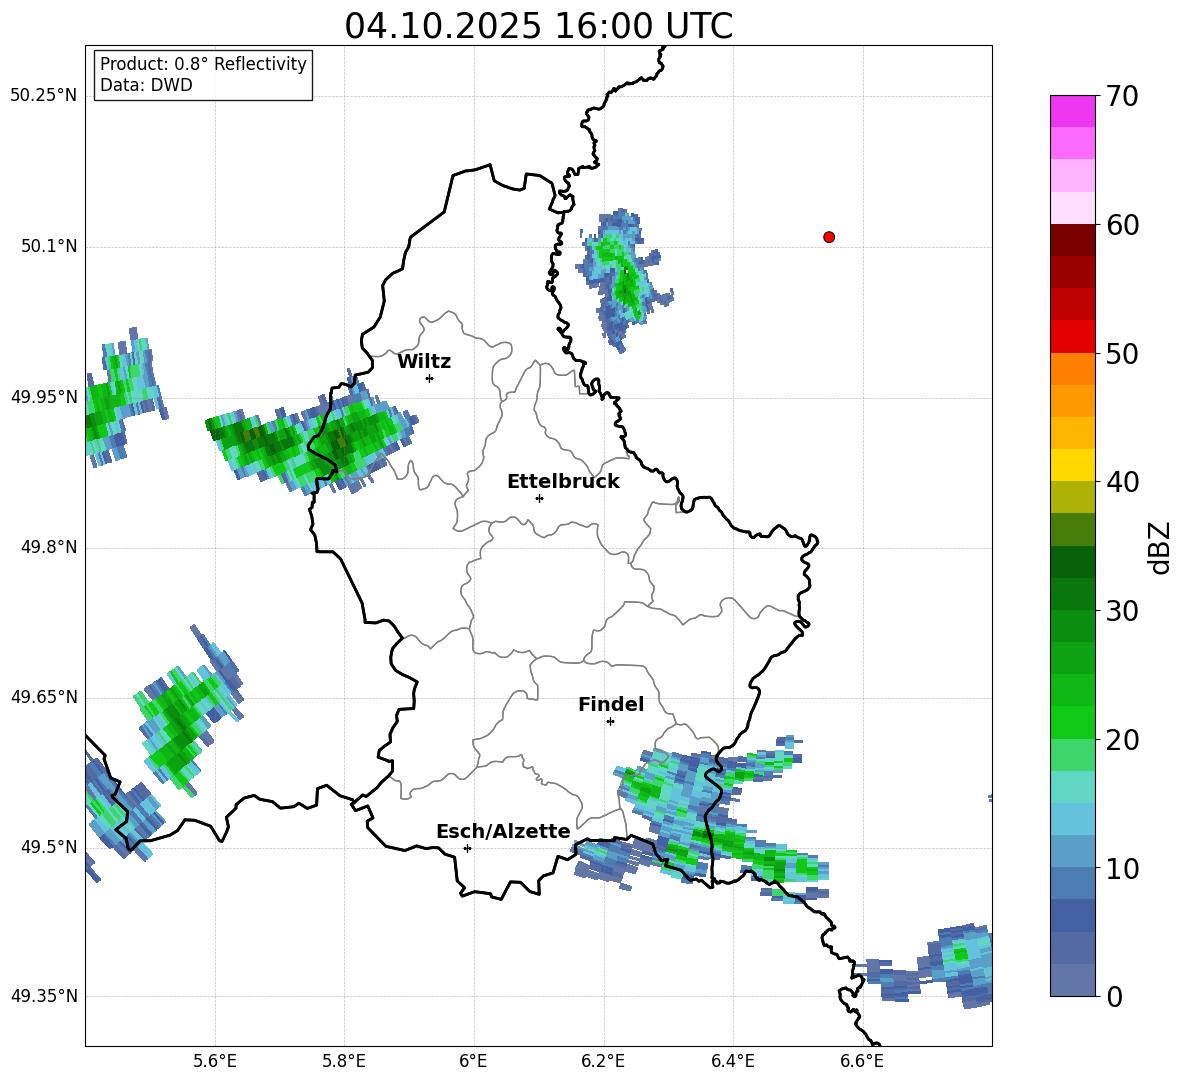Click the Data: DWD text
Viewport: 1184px width, 1081px height.
[x=146, y=85]
